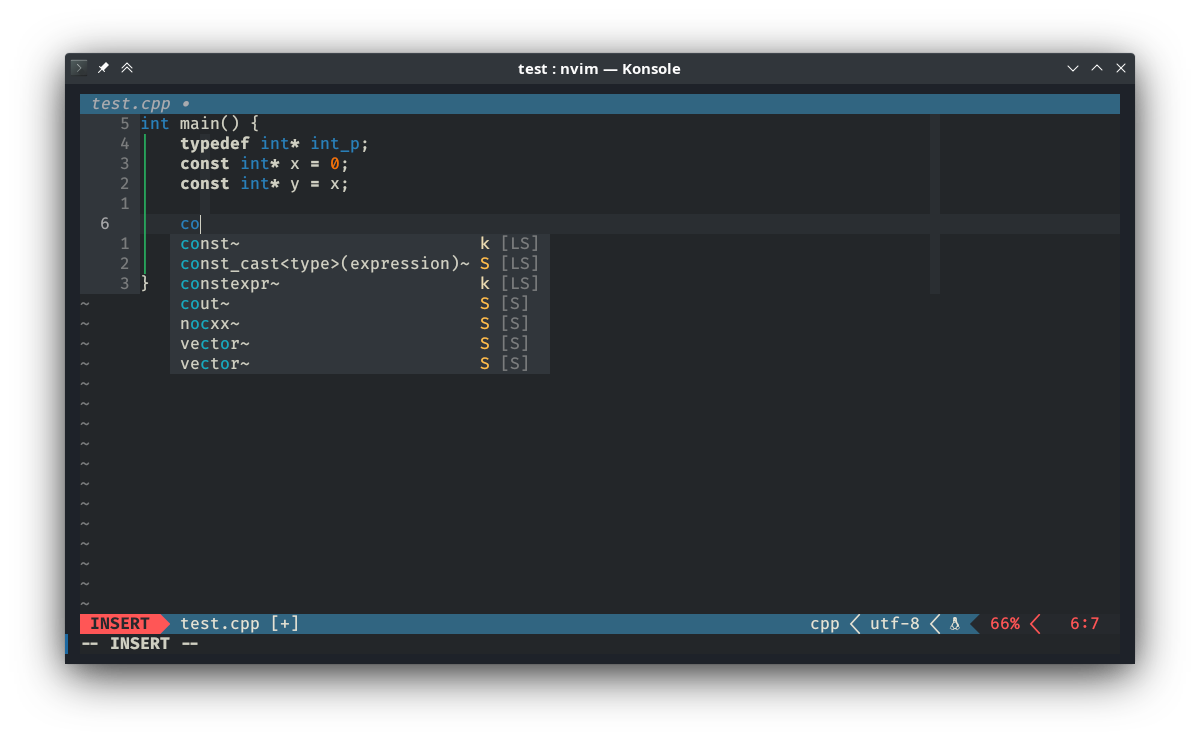Place cursor on 'int main() {' line
Viewport: 1200px width, 741px height.
coord(200,124)
